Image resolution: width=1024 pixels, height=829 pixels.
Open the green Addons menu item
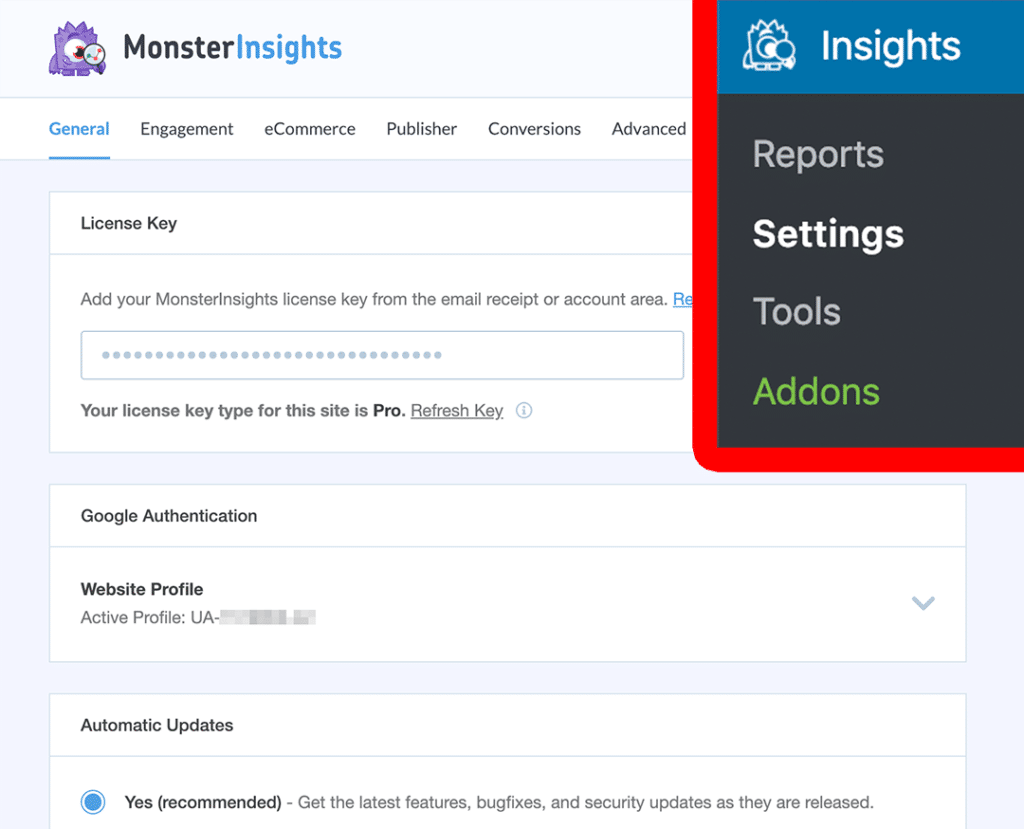pos(816,392)
